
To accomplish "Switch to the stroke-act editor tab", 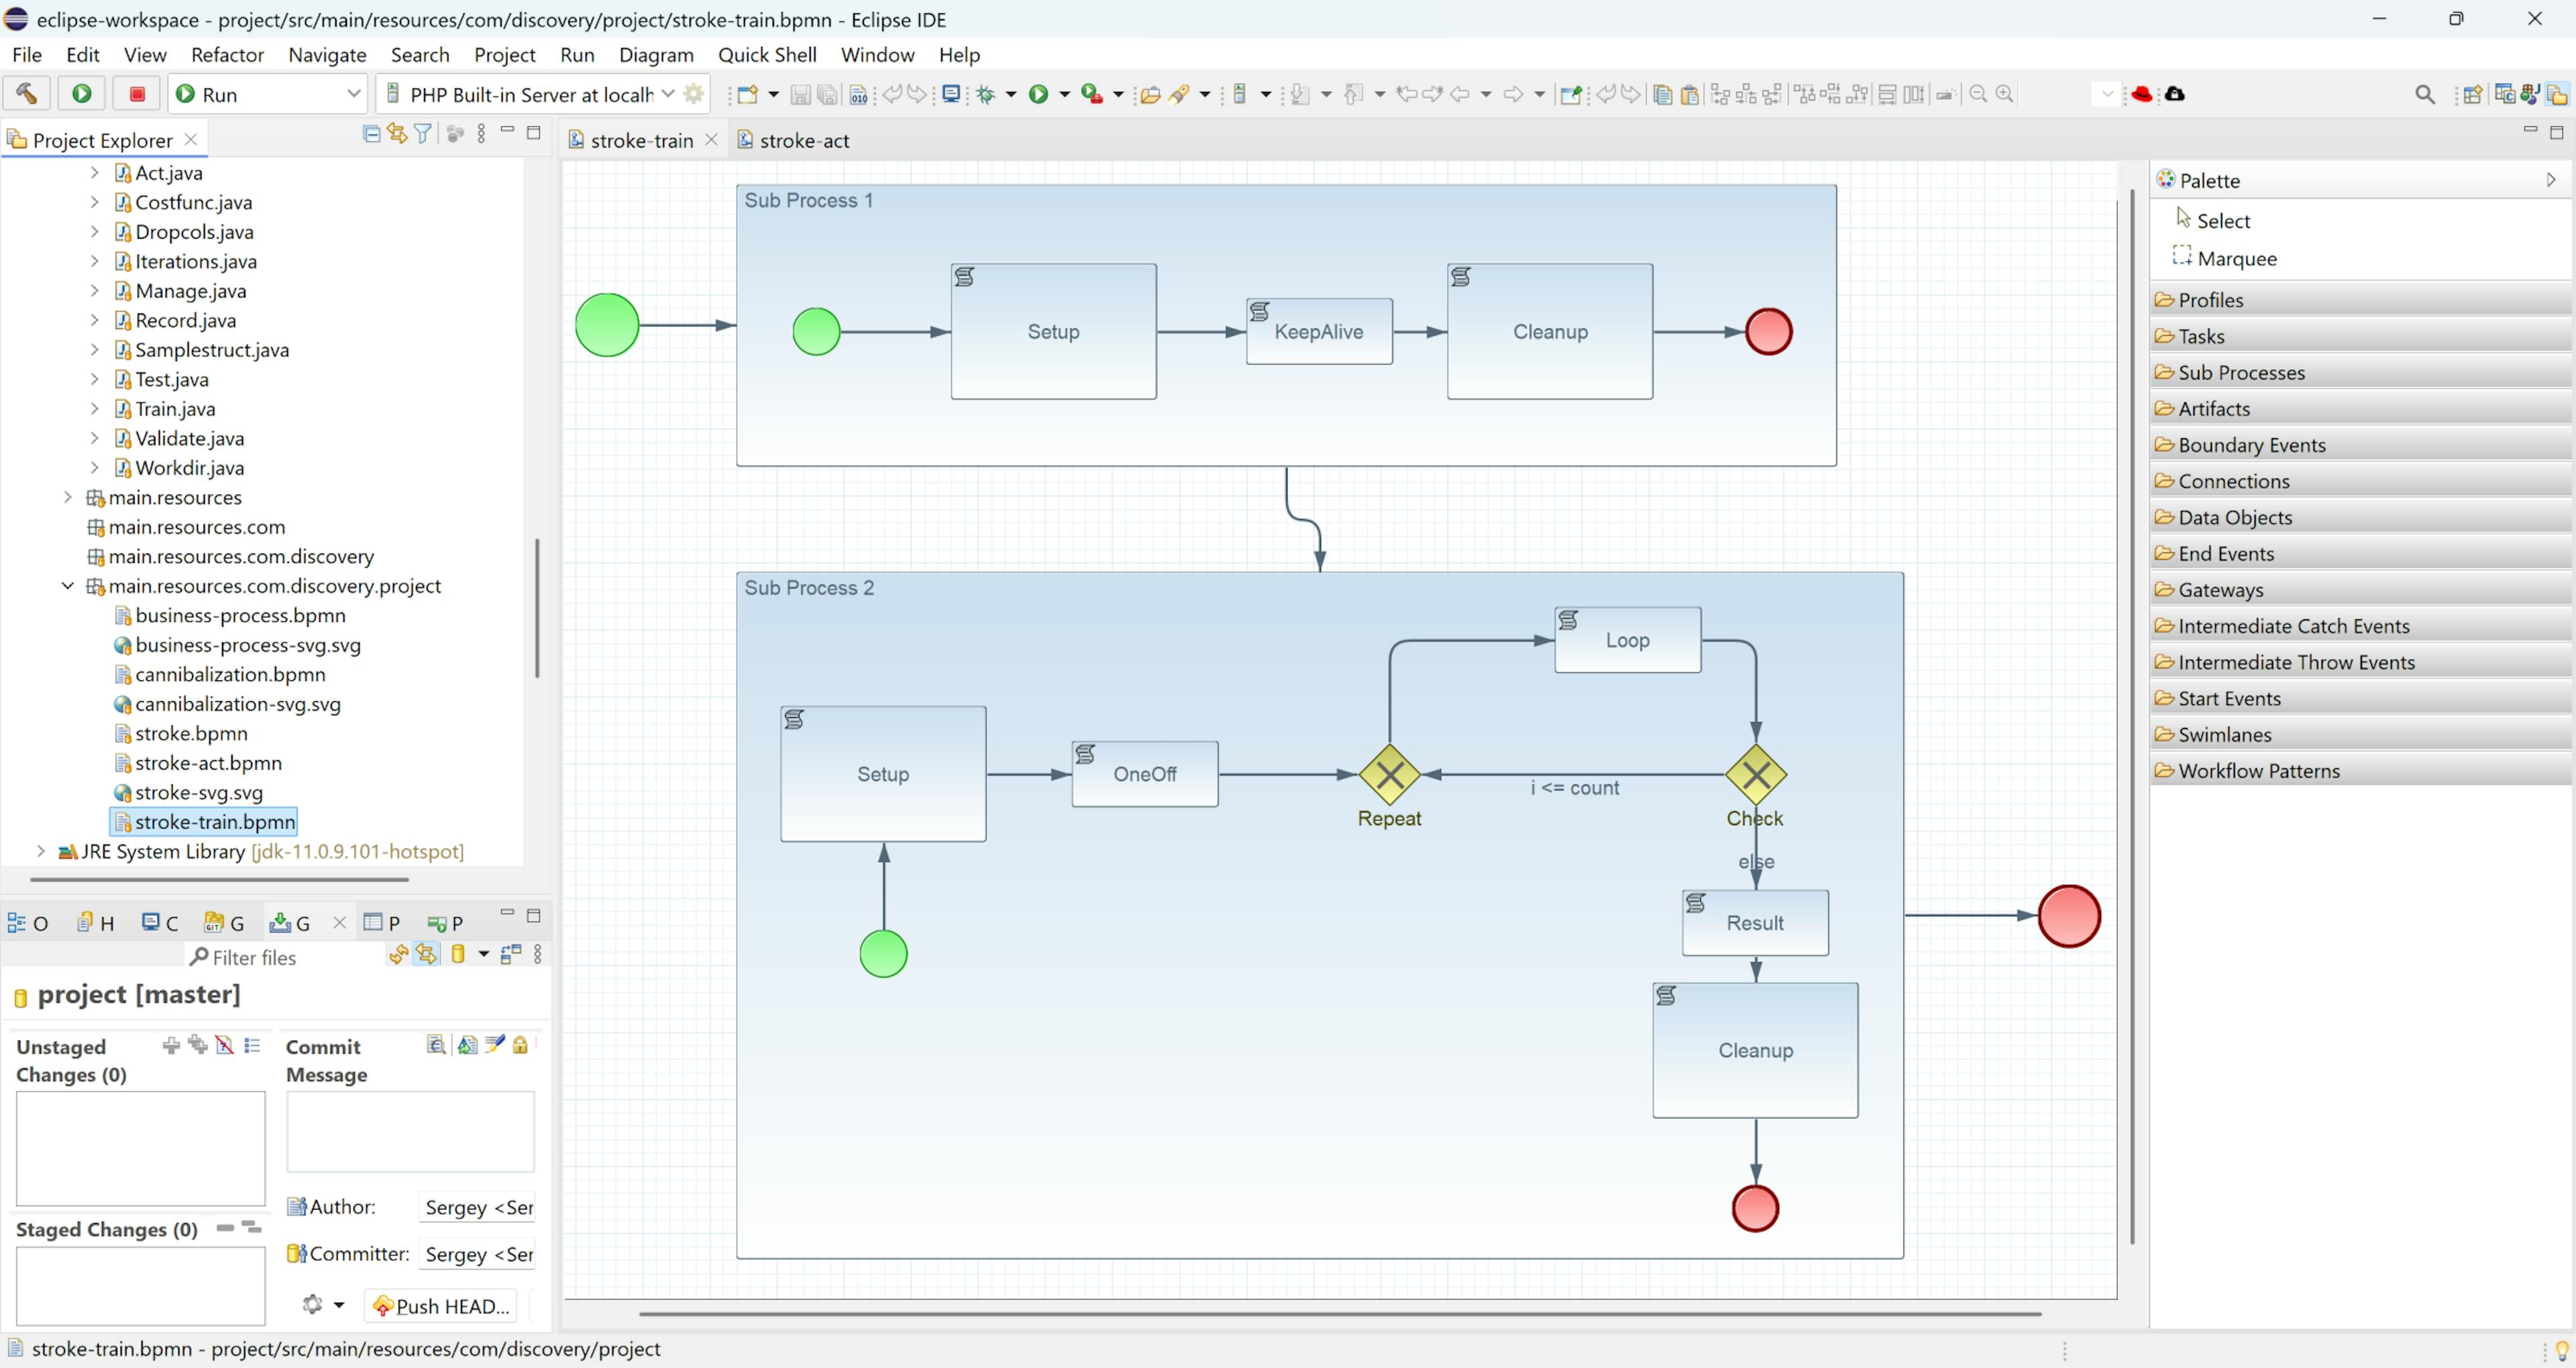I will pyautogui.click(x=803, y=141).
